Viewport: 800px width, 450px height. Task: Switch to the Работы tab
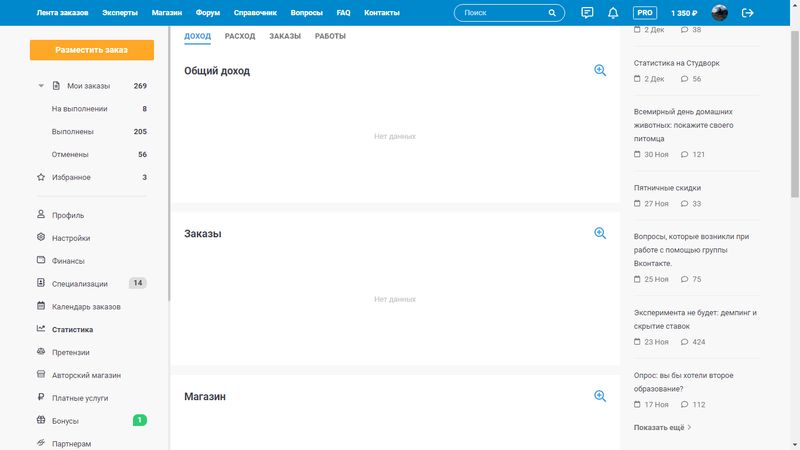(x=330, y=36)
